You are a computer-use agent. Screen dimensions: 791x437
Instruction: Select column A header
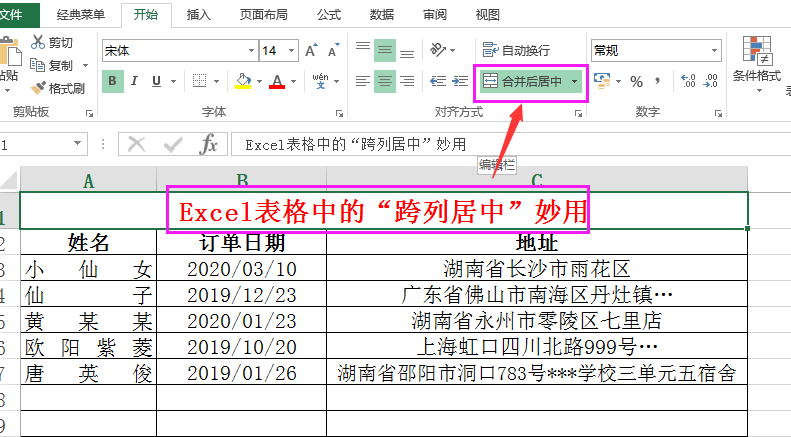point(88,180)
